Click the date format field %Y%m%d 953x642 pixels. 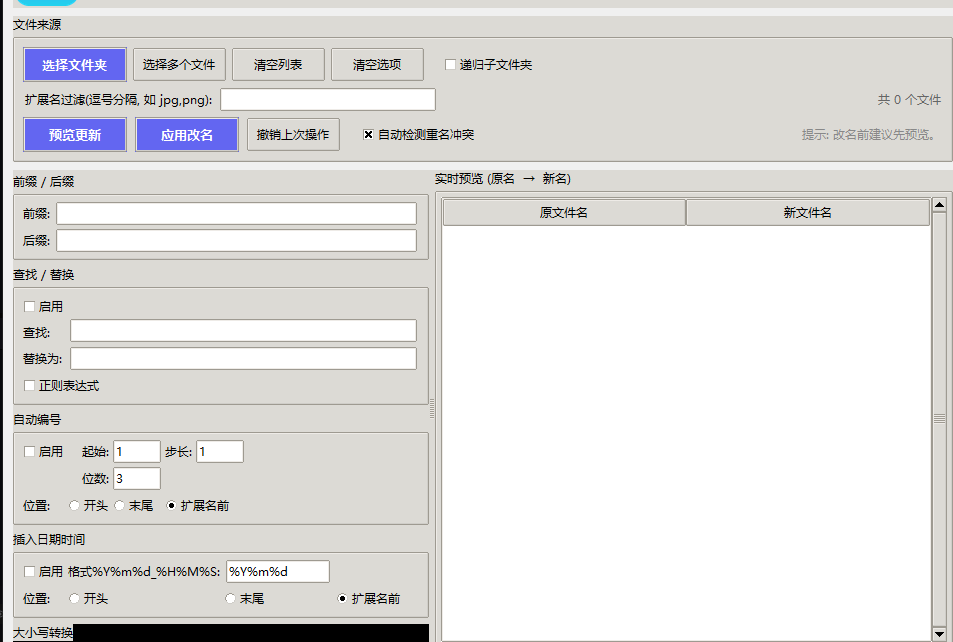(x=278, y=571)
